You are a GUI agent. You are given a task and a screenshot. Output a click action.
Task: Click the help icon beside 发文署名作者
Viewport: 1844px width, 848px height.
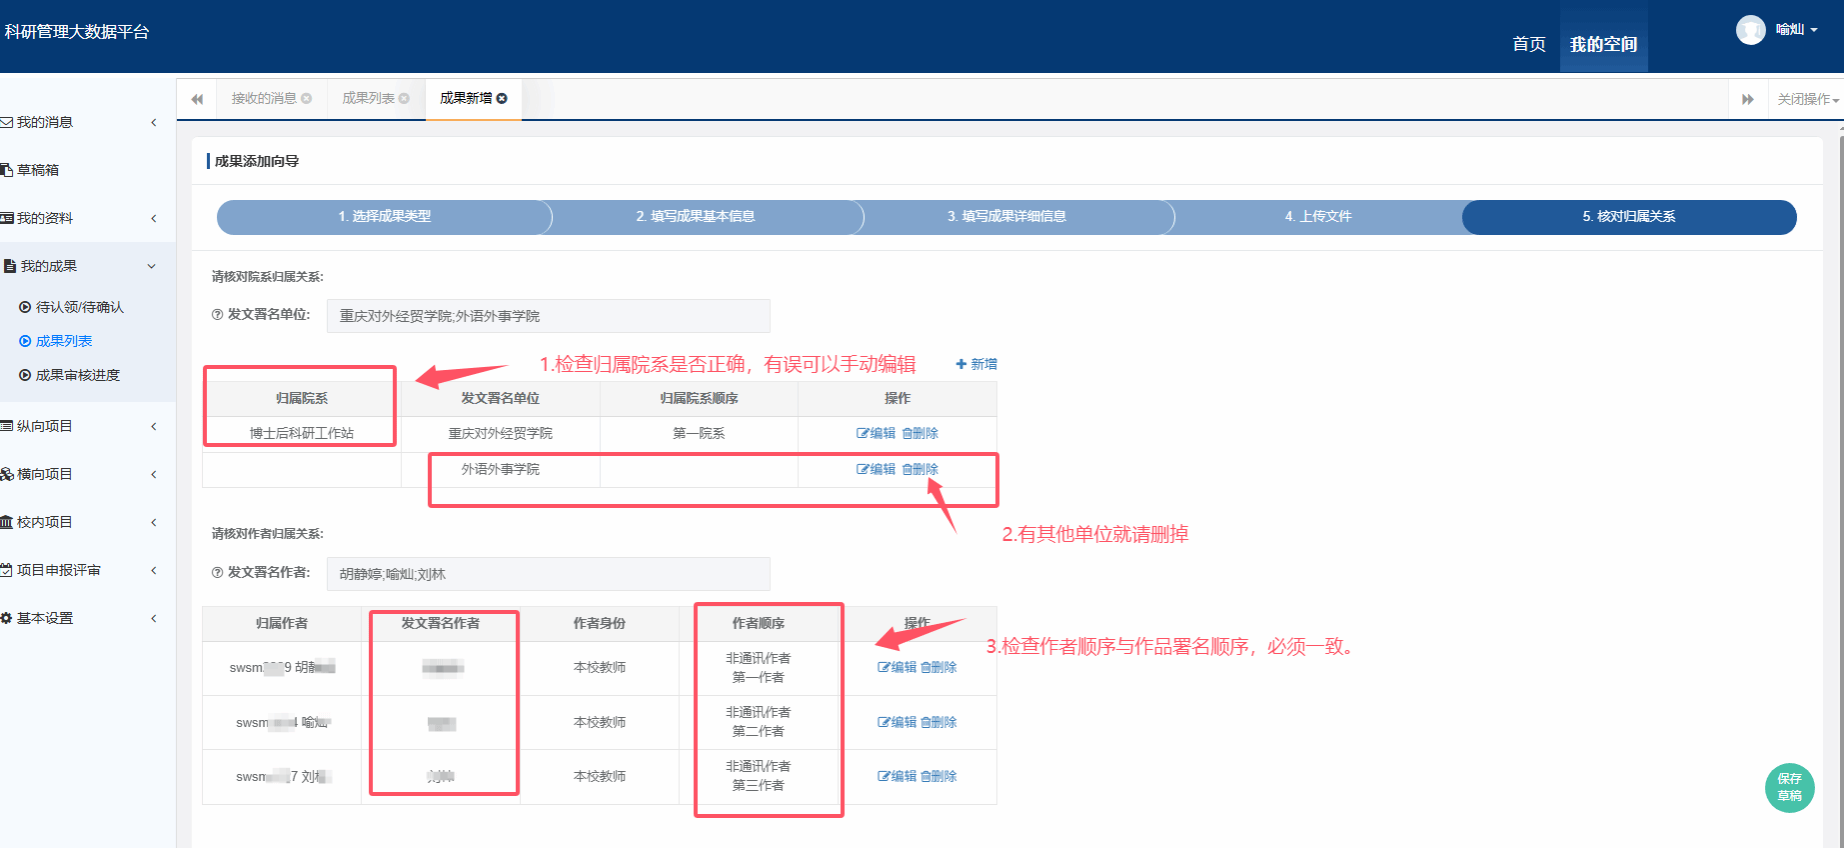(217, 573)
